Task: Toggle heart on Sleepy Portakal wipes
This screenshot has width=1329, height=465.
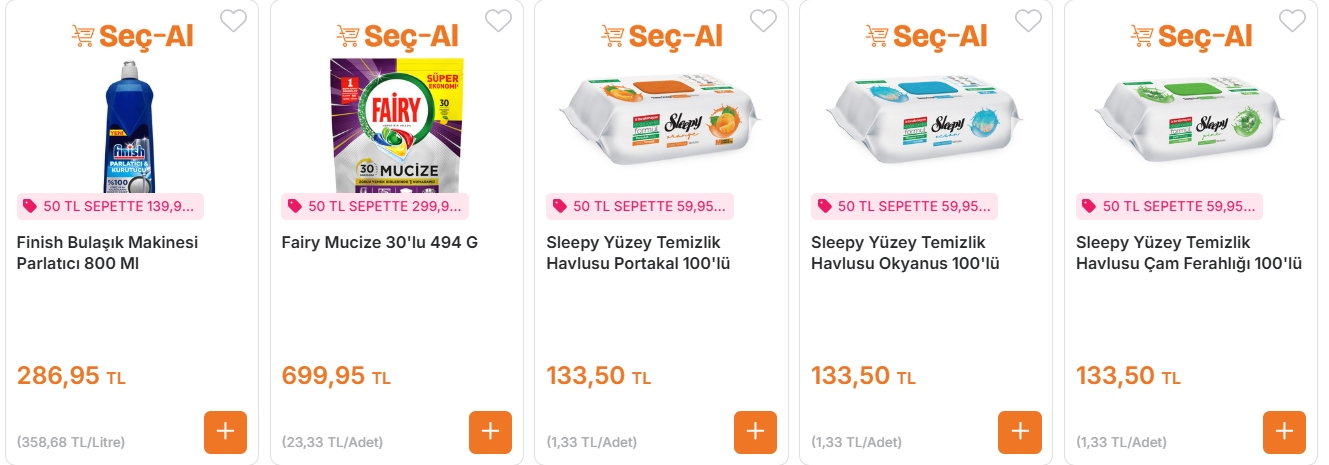Action: point(763,20)
